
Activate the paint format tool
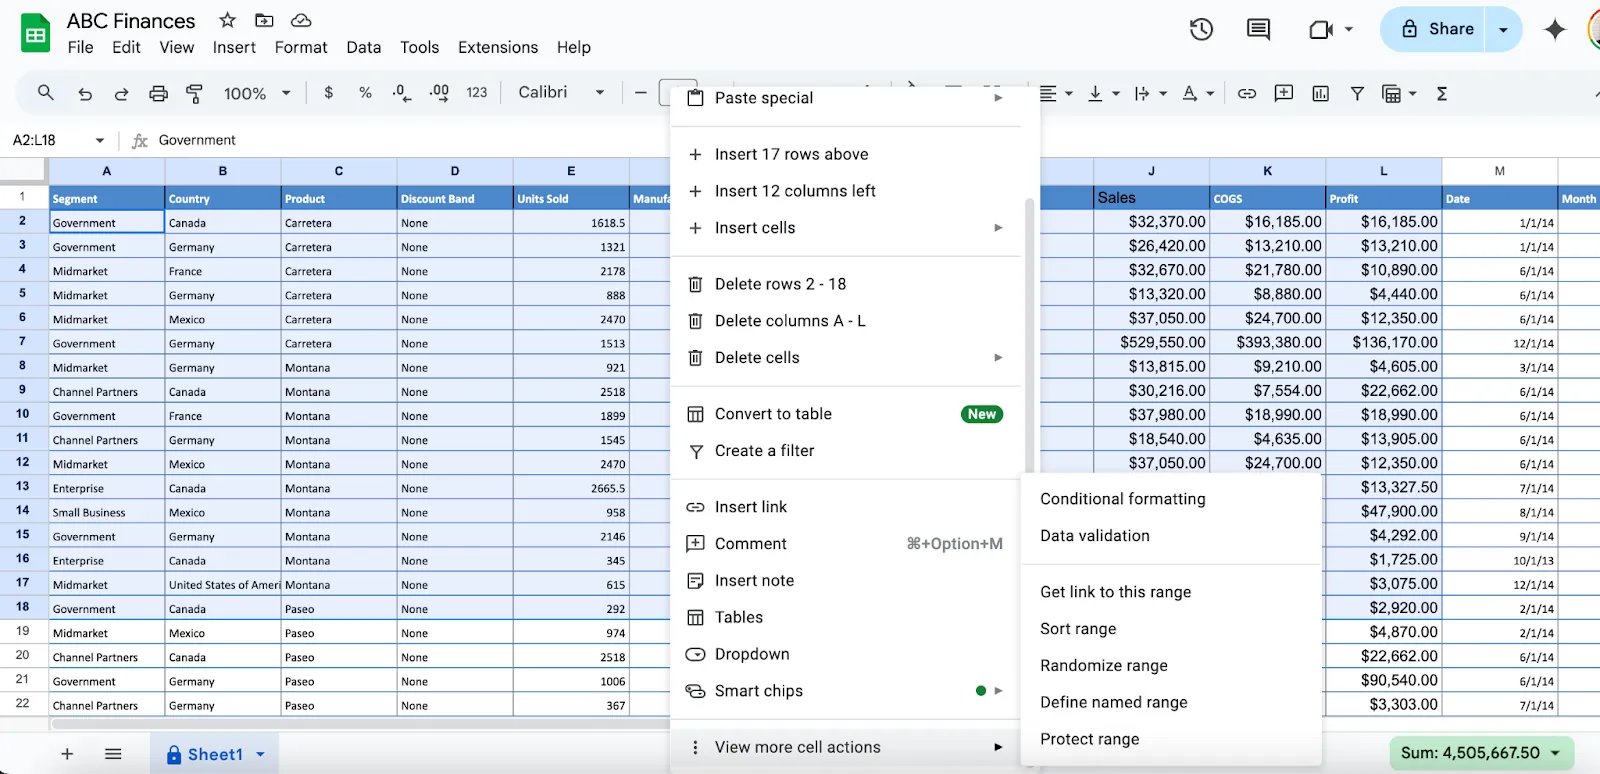coord(194,94)
